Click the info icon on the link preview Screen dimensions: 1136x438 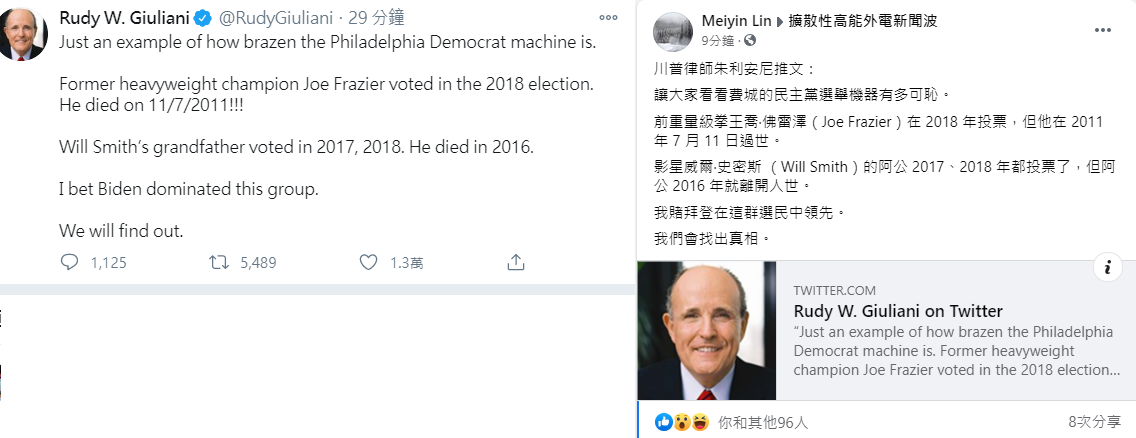(1108, 267)
